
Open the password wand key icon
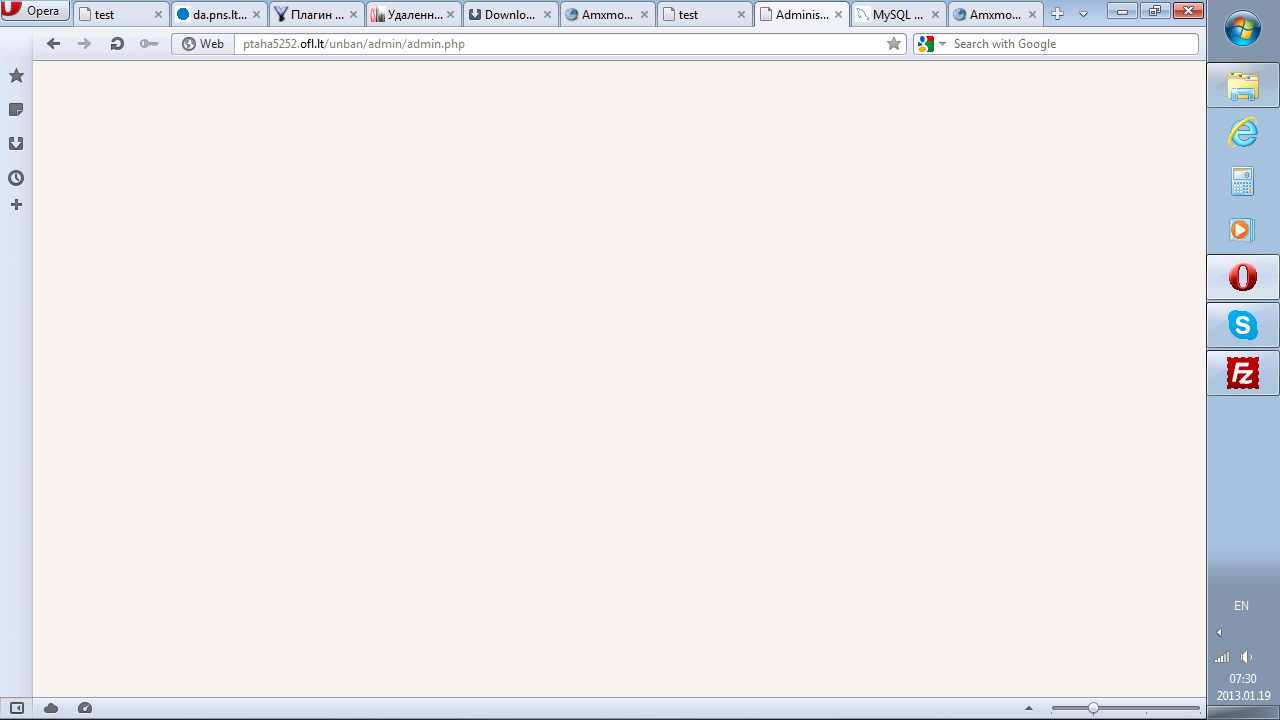coord(149,44)
